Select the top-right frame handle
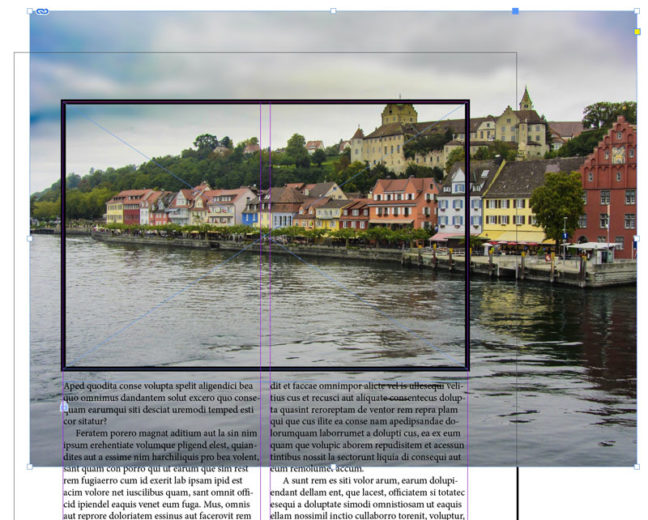The image size is (648, 520). (637, 11)
